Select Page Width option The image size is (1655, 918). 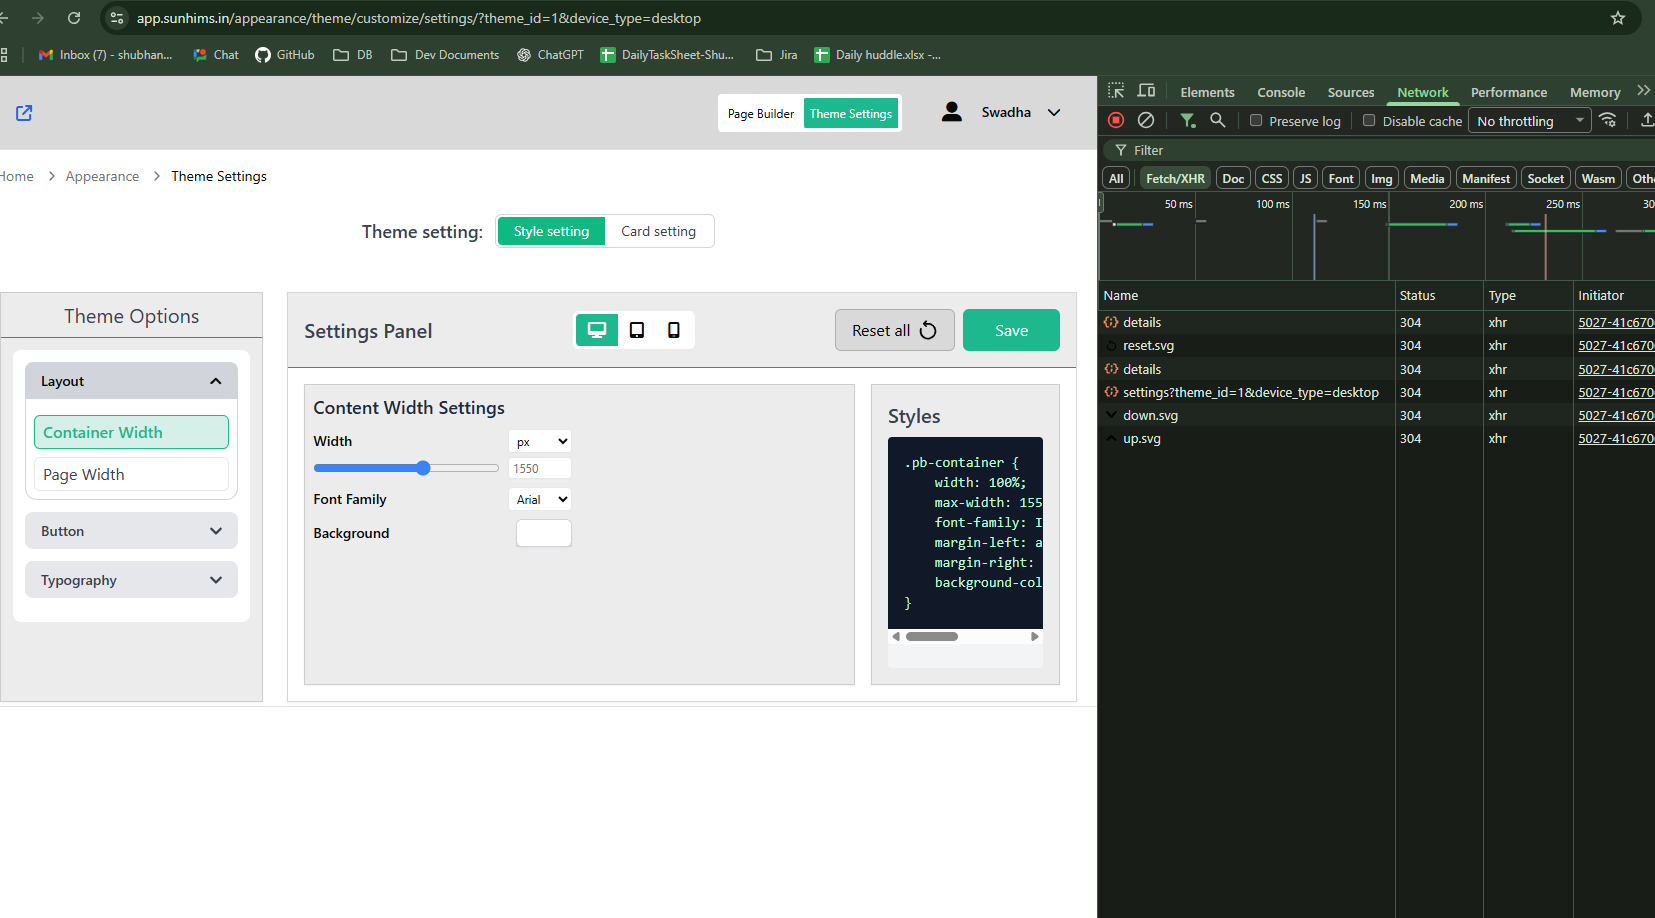pos(131,474)
